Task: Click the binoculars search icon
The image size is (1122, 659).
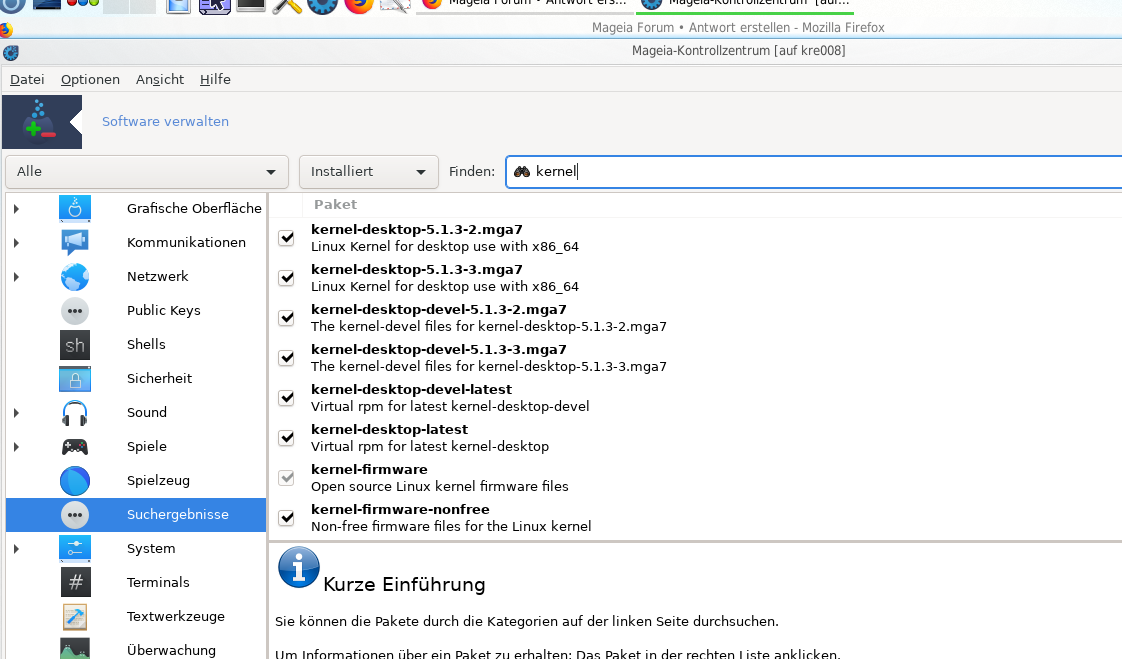Action: click(x=522, y=172)
